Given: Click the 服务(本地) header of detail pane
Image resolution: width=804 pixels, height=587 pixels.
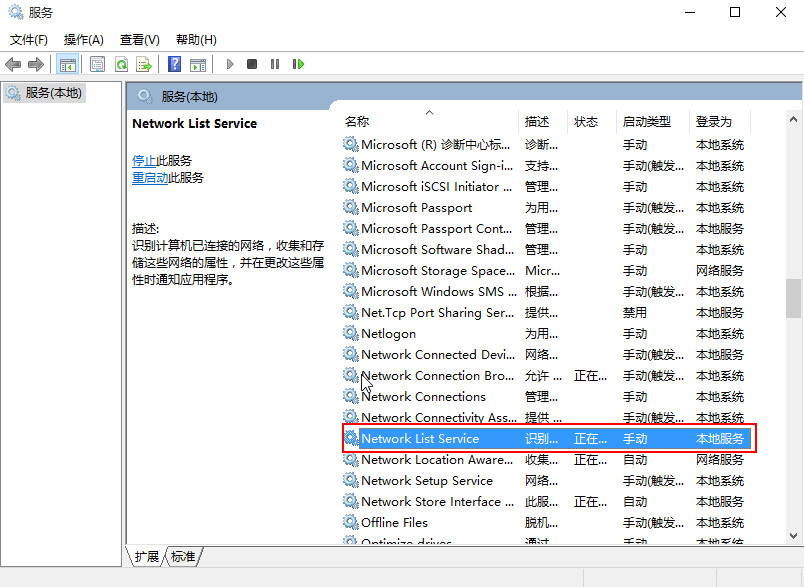Looking at the screenshot, I should coord(189,96).
